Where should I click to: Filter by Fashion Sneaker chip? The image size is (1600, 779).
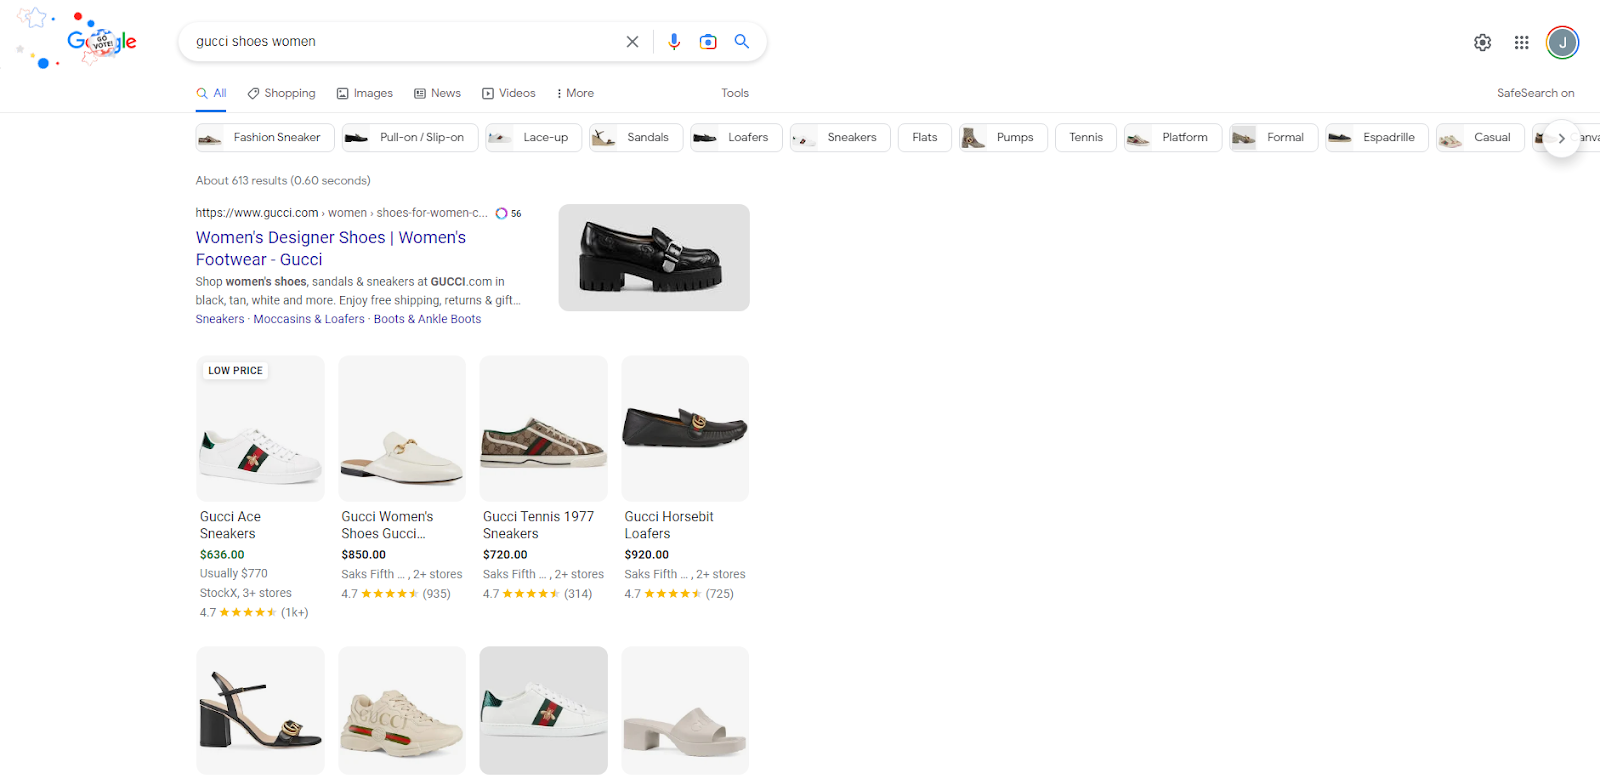(265, 137)
